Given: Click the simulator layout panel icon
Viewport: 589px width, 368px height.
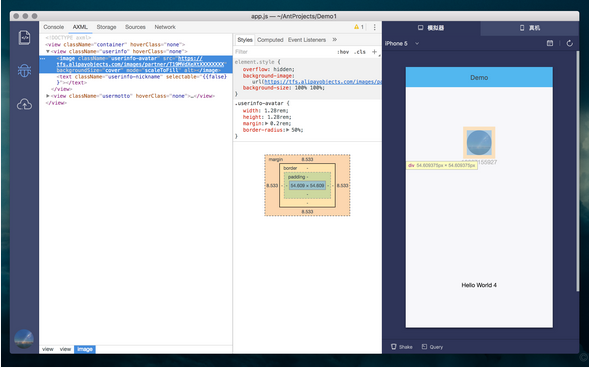Looking at the screenshot, I should tap(550, 44).
